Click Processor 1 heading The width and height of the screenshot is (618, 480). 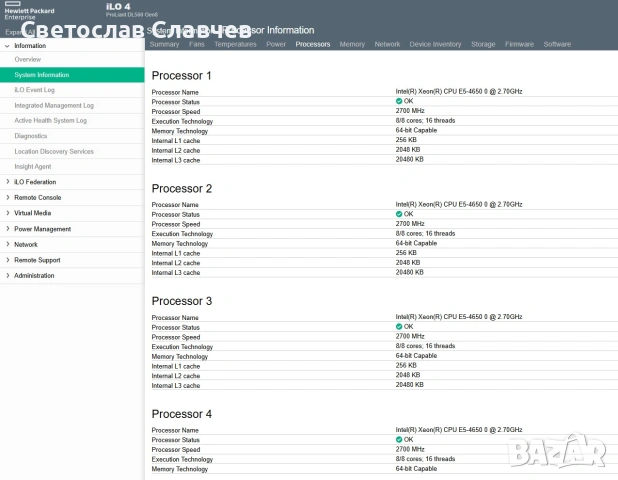pyautogui.click(x=182, y=76)
